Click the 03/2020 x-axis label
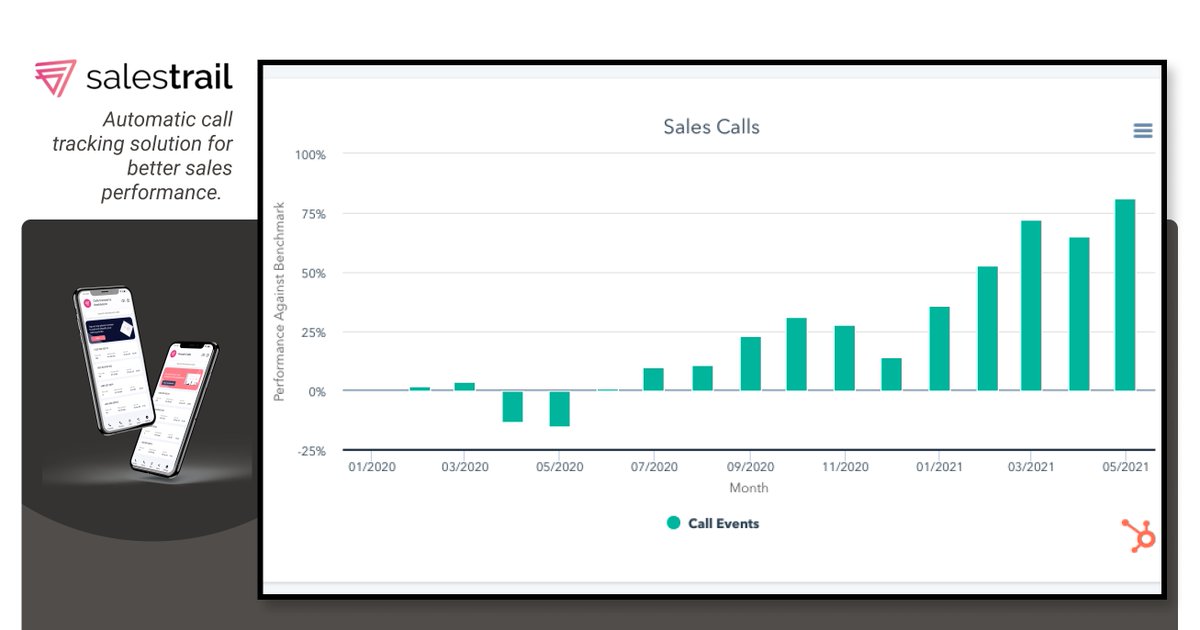The width and height of the screenshot is (1200, 630). (x=466, y=467)
